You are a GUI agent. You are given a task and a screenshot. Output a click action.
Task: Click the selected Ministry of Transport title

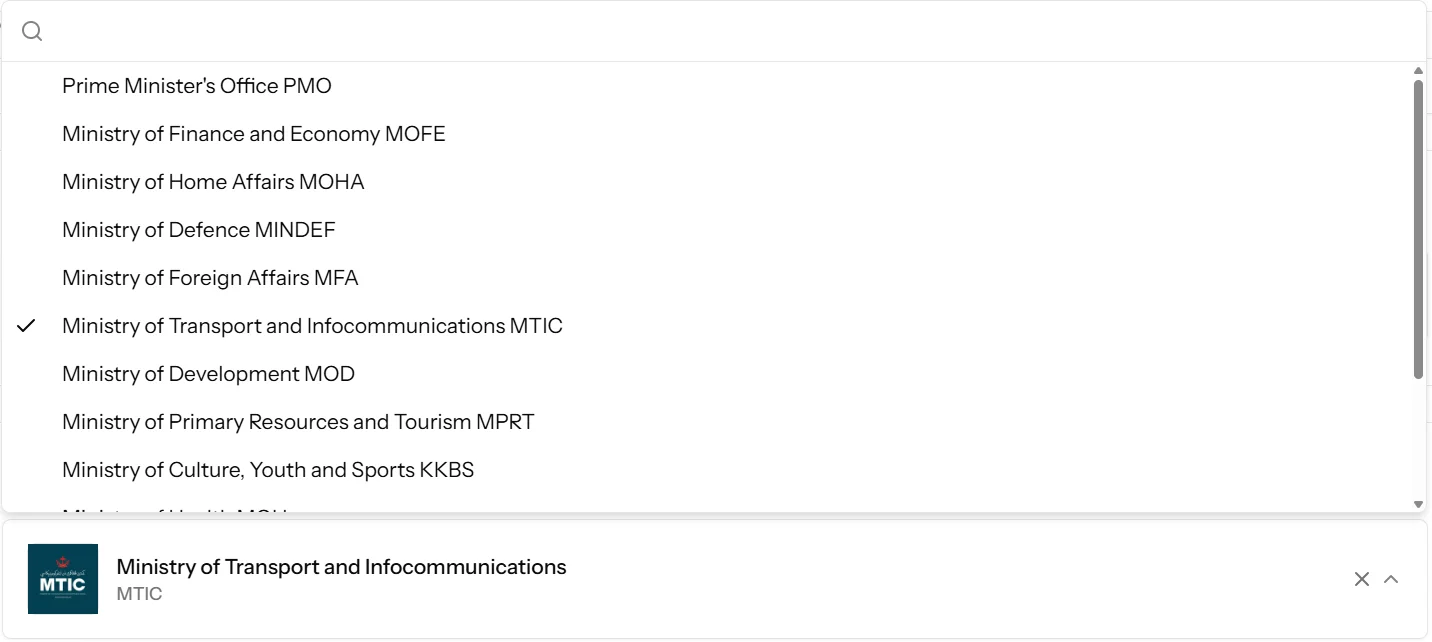[x=341, y=567]
